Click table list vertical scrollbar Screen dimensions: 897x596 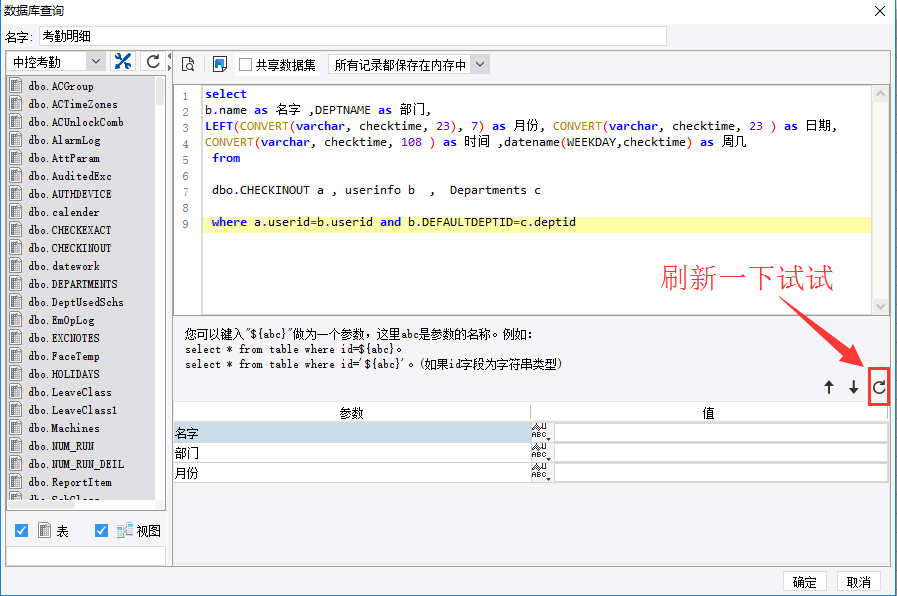[x=160, y=92]
